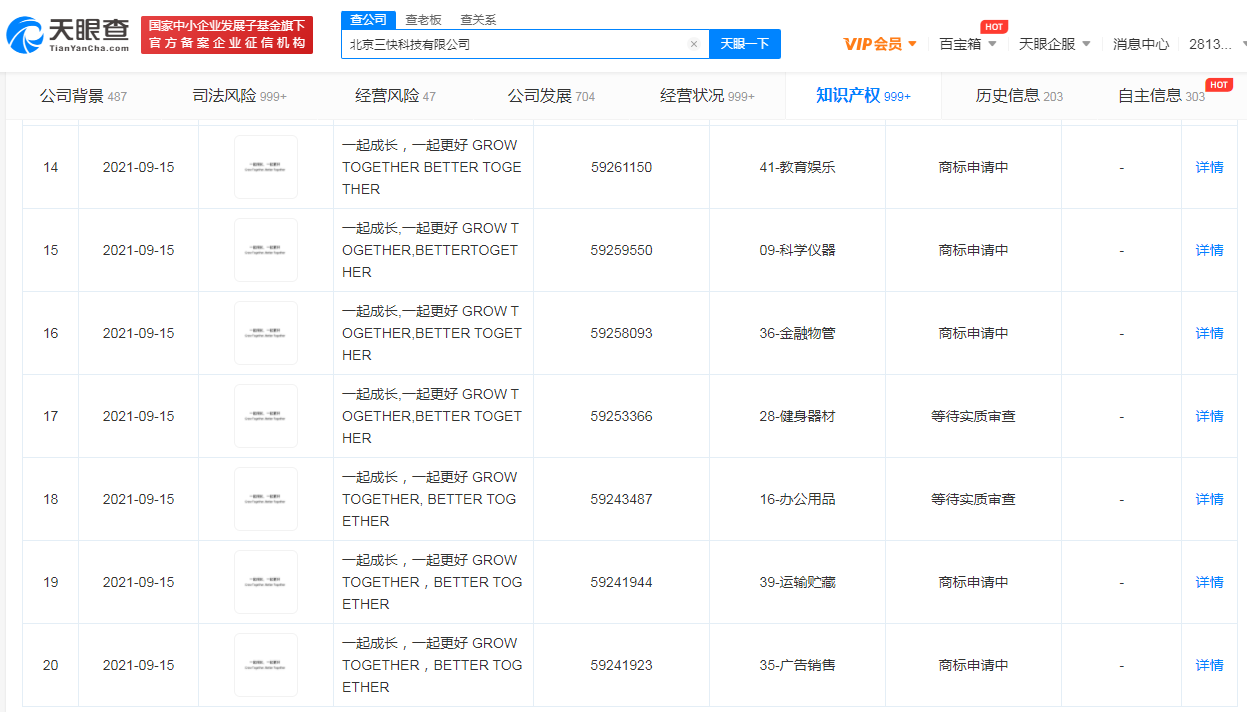Click the TianYanCha logo
The width and height of the screenshot is (1247, 712).
pos(68,35)
